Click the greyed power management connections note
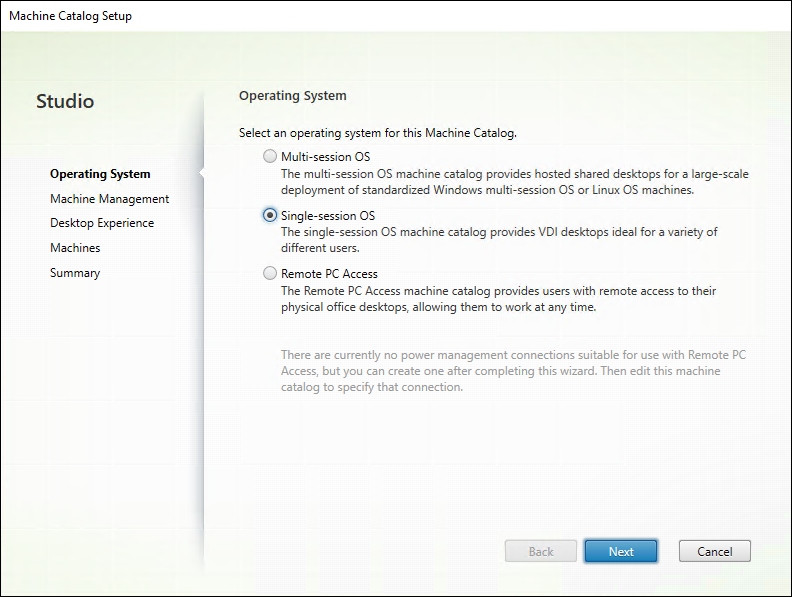Screen dimensions: 792x597 point(513,371)
